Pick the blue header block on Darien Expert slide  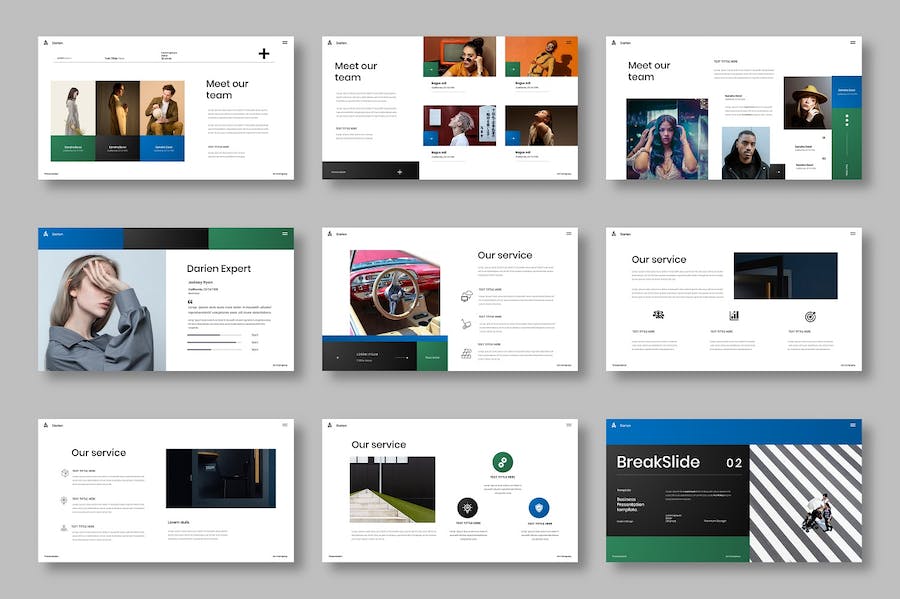pyautogui.click(x=80, y=238)
